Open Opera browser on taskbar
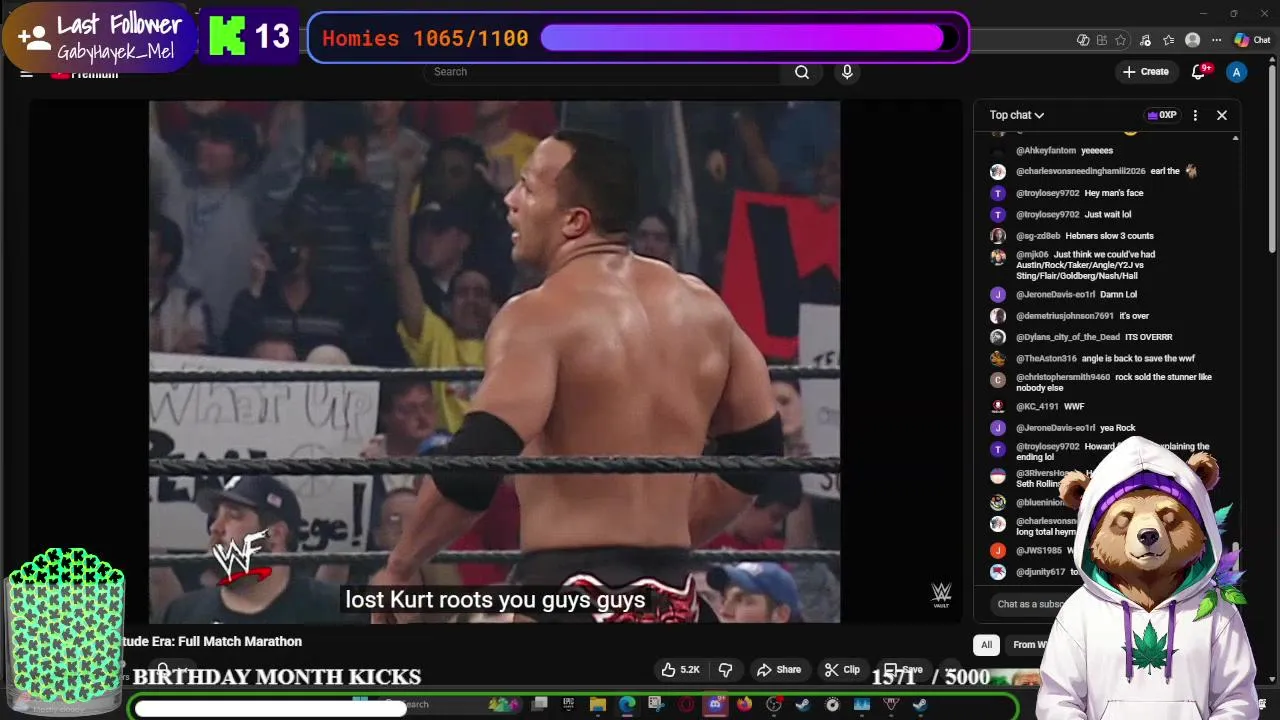 (x=686, y=704)
